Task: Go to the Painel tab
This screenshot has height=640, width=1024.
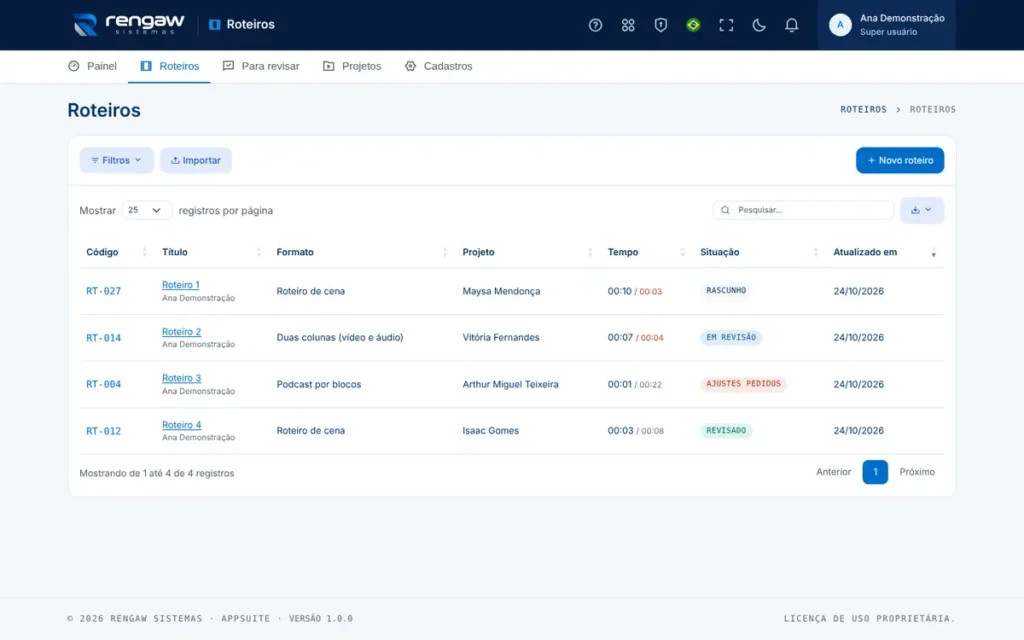Action: coord(93,66)
